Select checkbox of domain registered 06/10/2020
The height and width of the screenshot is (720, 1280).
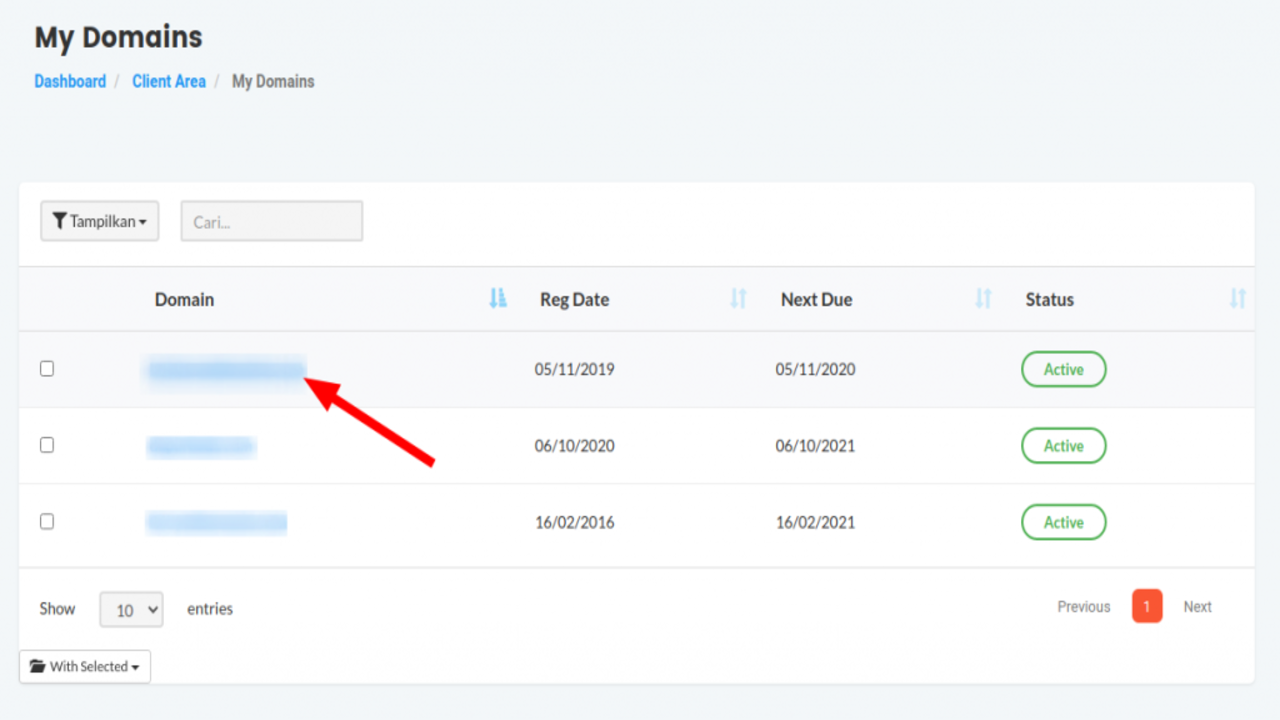47,445
